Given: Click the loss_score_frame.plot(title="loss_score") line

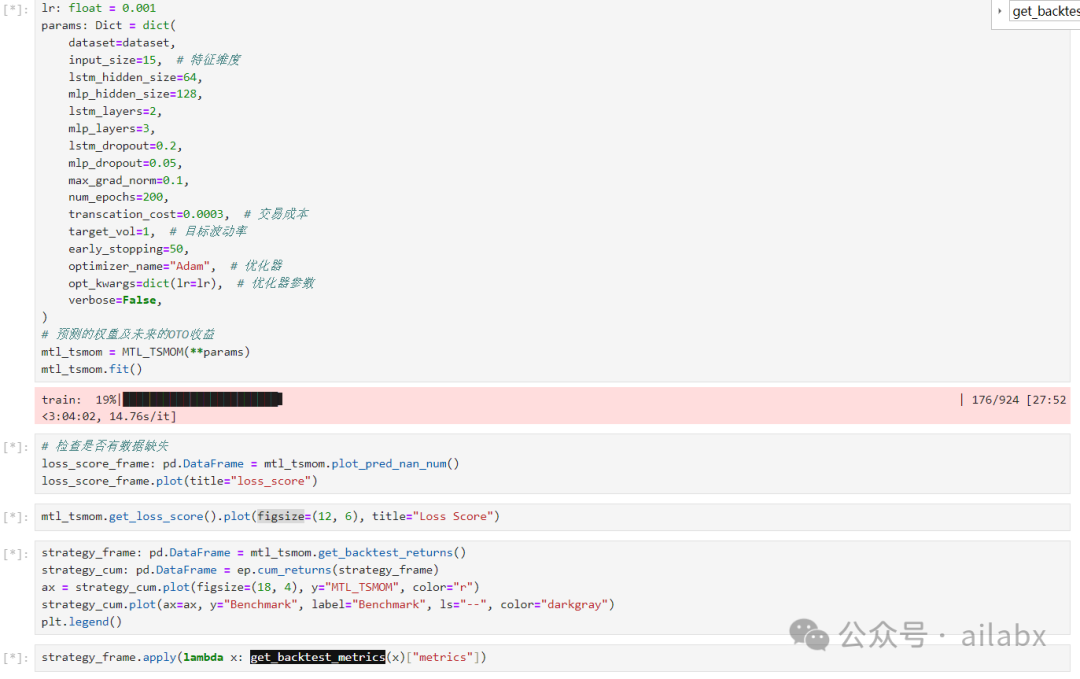Looking at the screenshot, I should click(179, 481).
